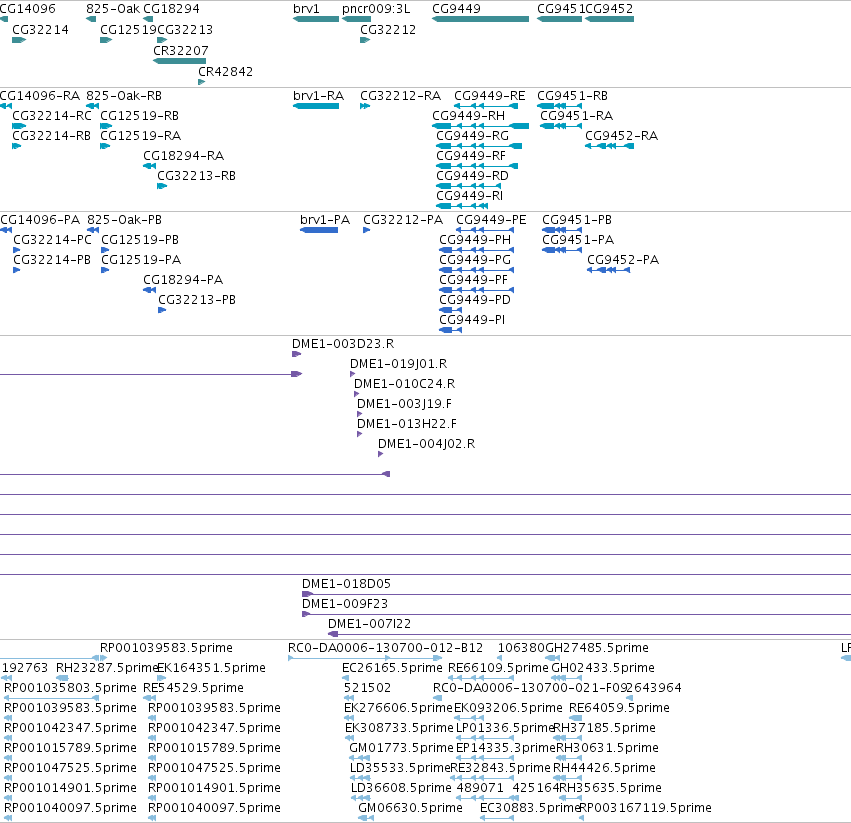This screenshot has width=851, height=823.
Task: Select the CG9451-RB transcript label
Action: (573, 96)
